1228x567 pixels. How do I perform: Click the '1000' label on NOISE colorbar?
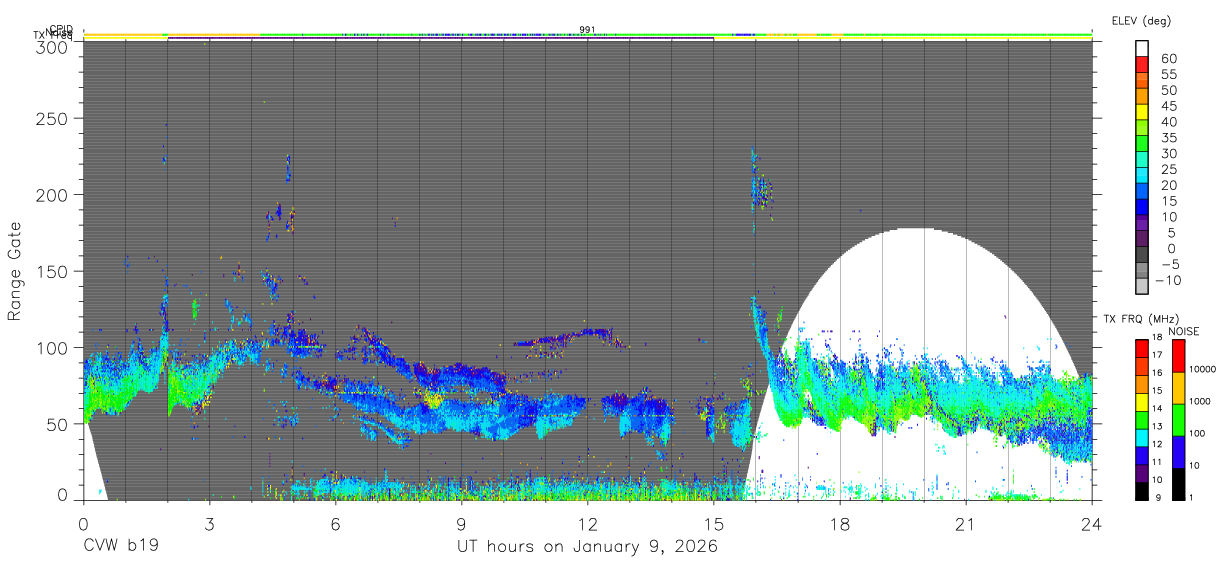[x=1201, y=401]
